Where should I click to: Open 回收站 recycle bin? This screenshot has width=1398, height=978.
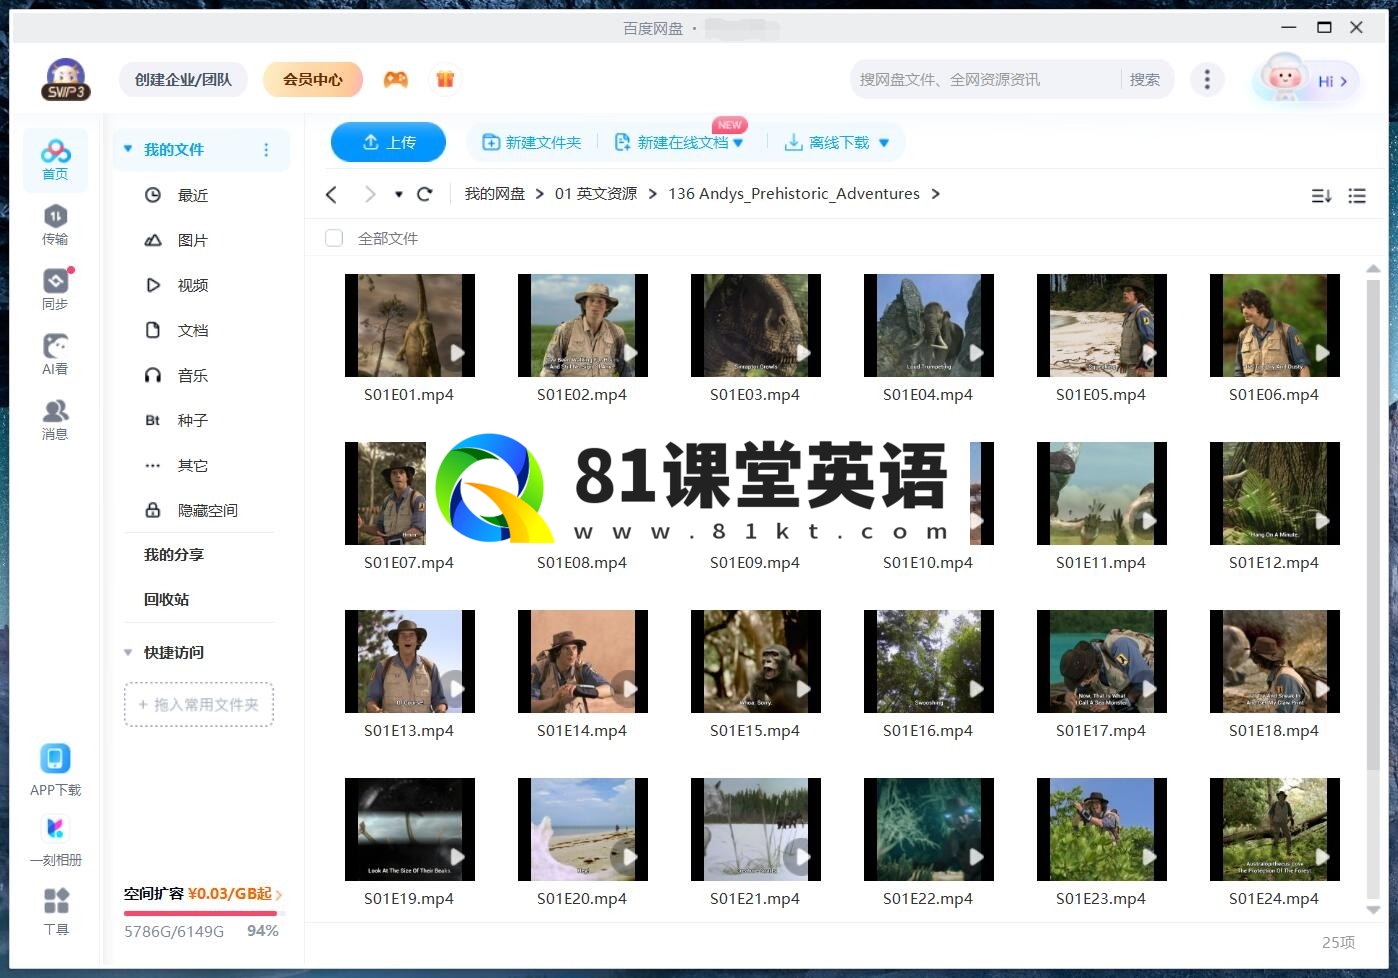coord(167,599)
